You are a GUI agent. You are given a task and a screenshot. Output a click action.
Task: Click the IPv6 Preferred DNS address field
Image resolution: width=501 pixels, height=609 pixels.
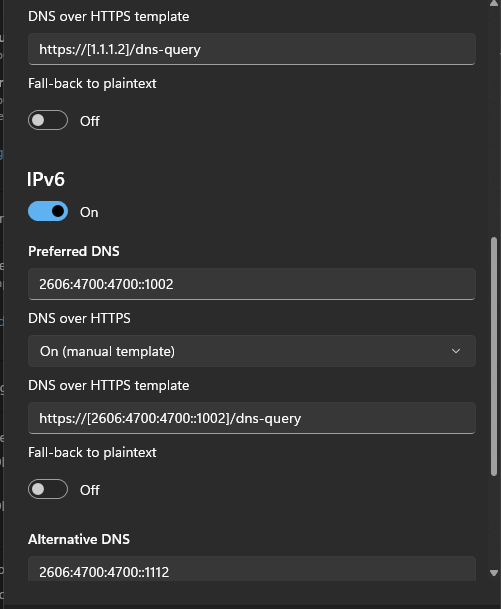252,284
